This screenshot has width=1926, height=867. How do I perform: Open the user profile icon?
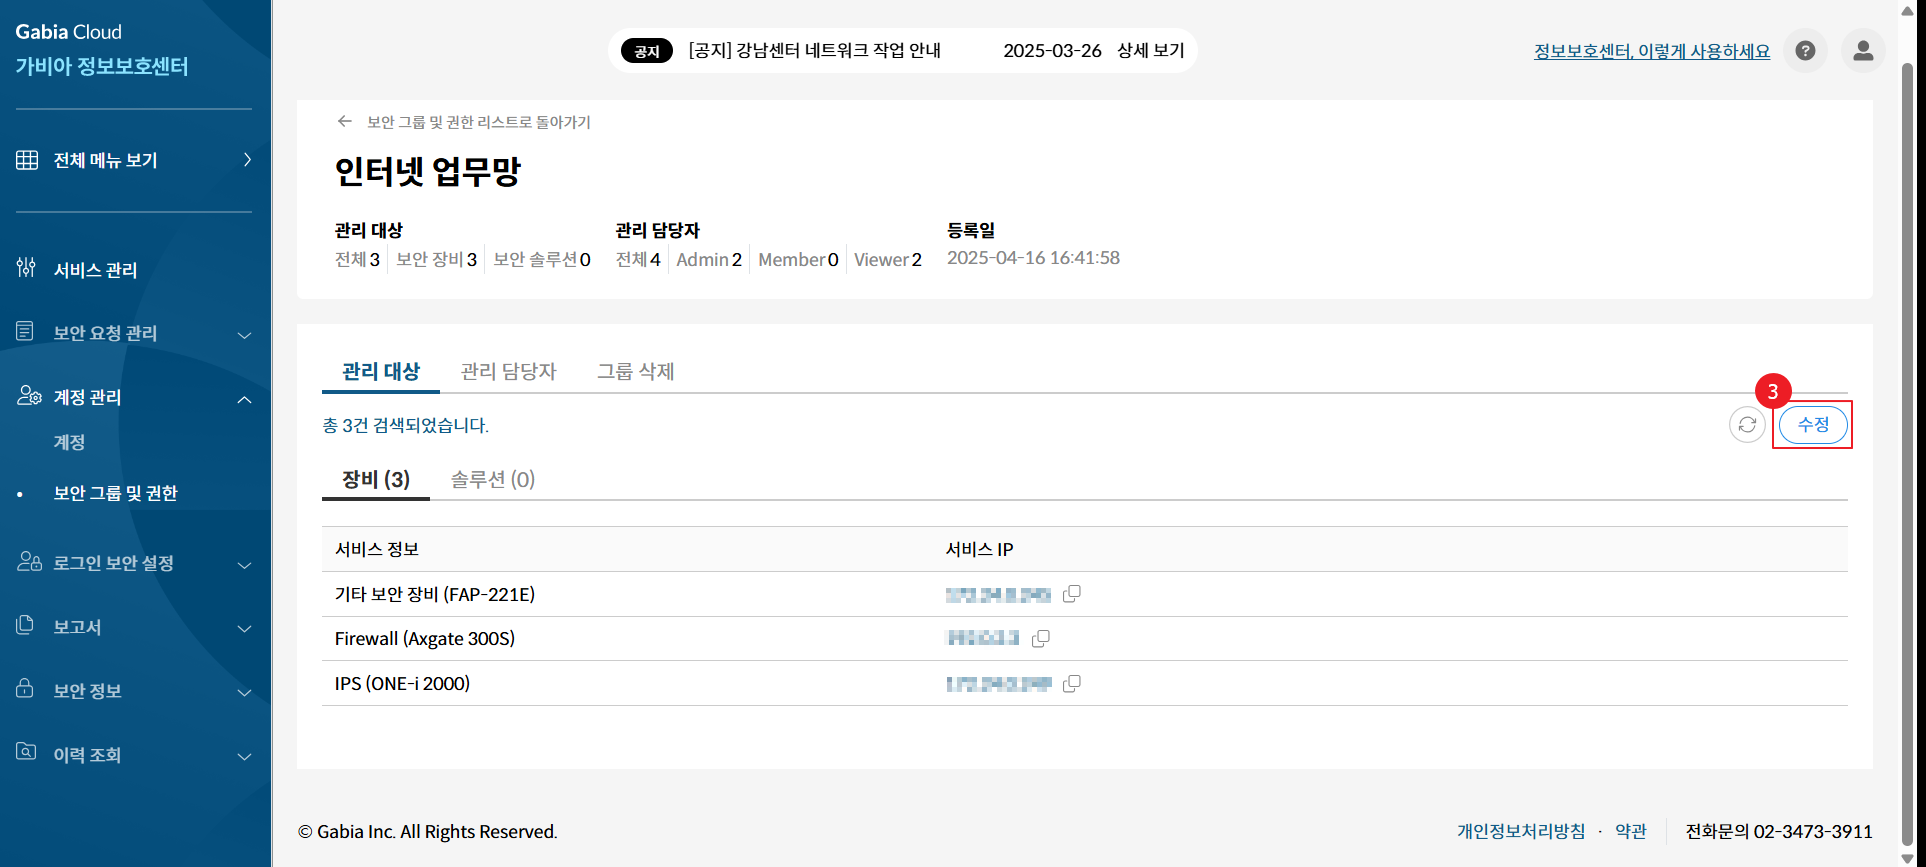[1863, 51]
